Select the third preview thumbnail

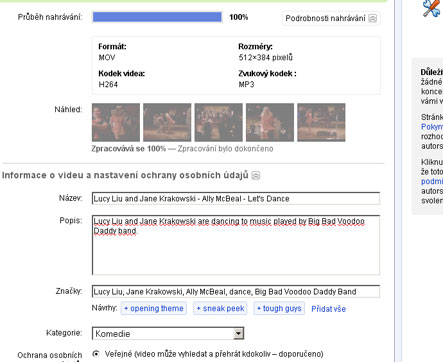[x=219, y=122]
